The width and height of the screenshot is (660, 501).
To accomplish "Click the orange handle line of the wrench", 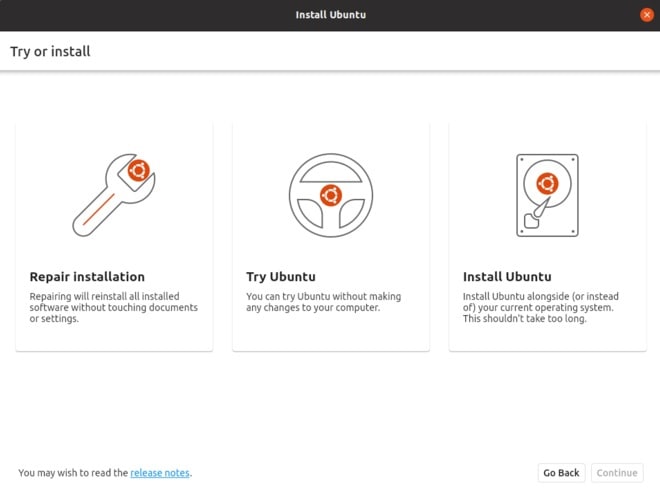I will [98, 210].
